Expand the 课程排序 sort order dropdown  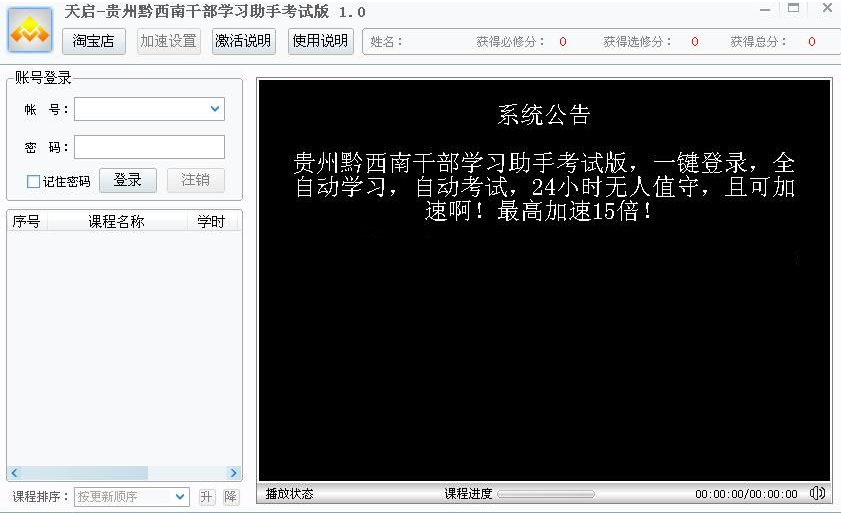(180, 496)
